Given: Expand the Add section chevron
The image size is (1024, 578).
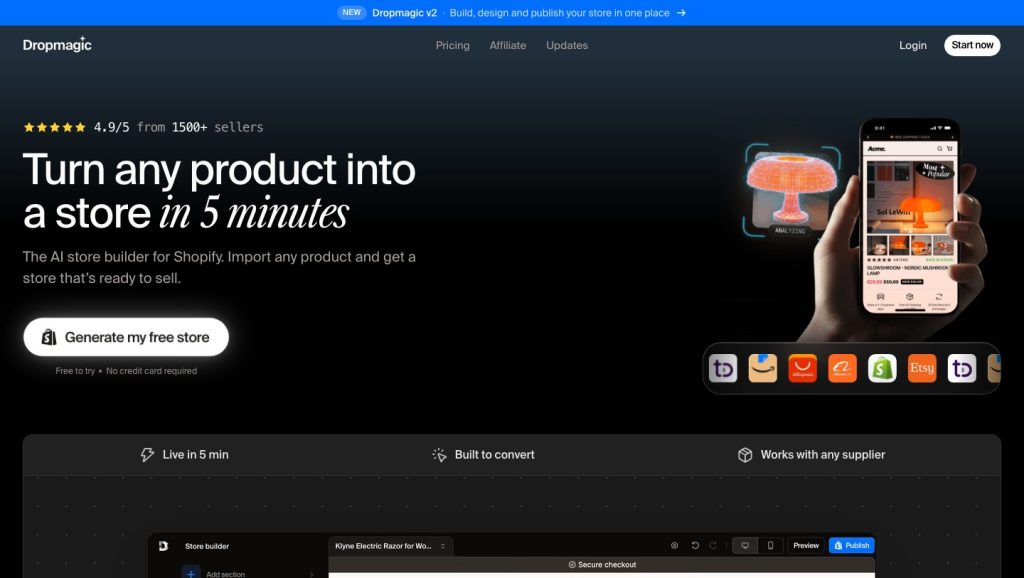Looking at the screenshot, I should click(312, 574).
